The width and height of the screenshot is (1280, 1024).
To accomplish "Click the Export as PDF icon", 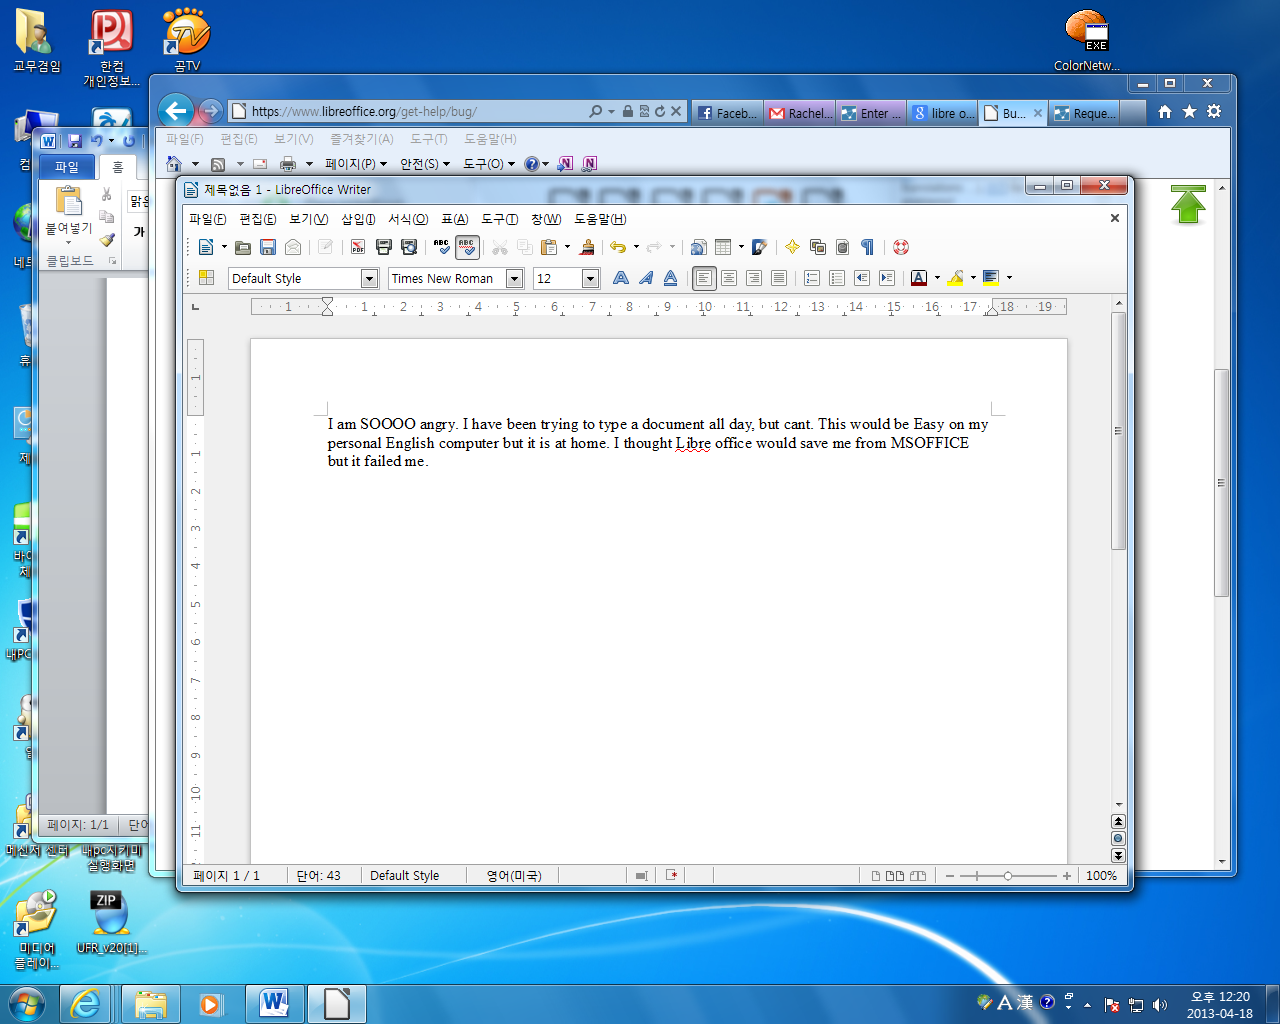I will 357,247.
